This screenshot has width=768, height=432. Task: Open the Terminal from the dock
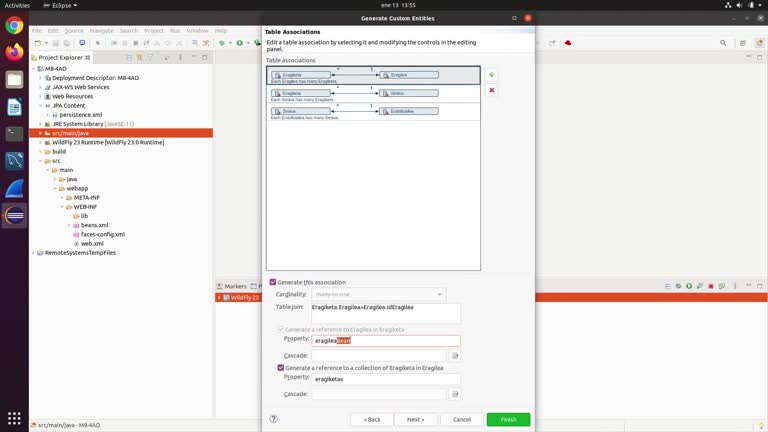coord(14,133)
